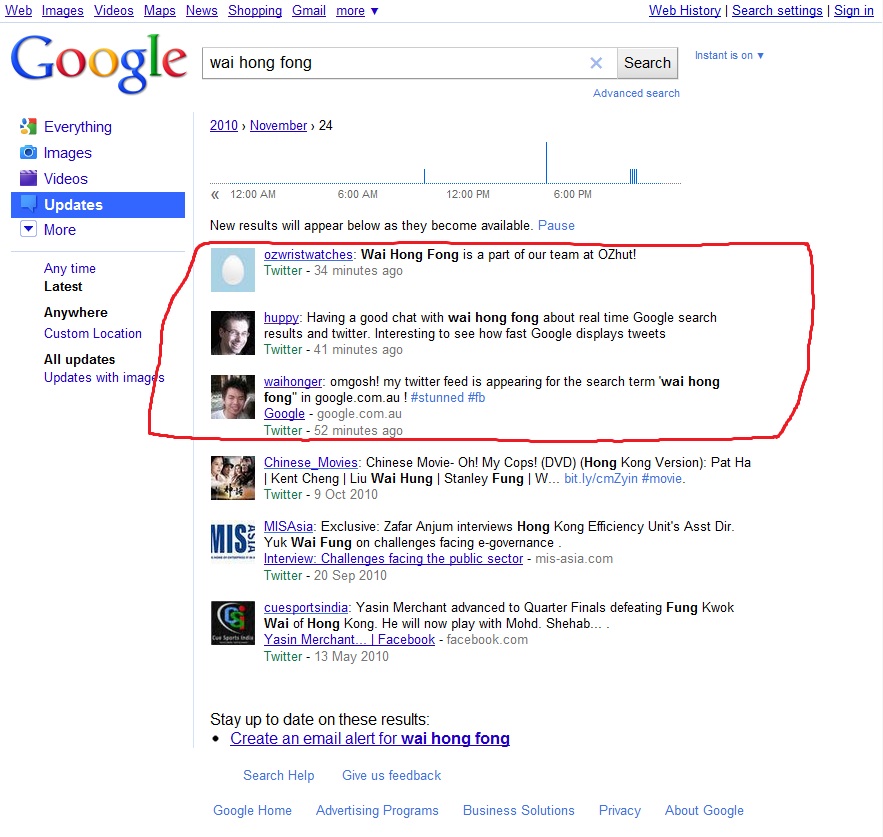Go back in timeline with double chevron
This screenshot has height=837, width=883.
pos(215,195)
